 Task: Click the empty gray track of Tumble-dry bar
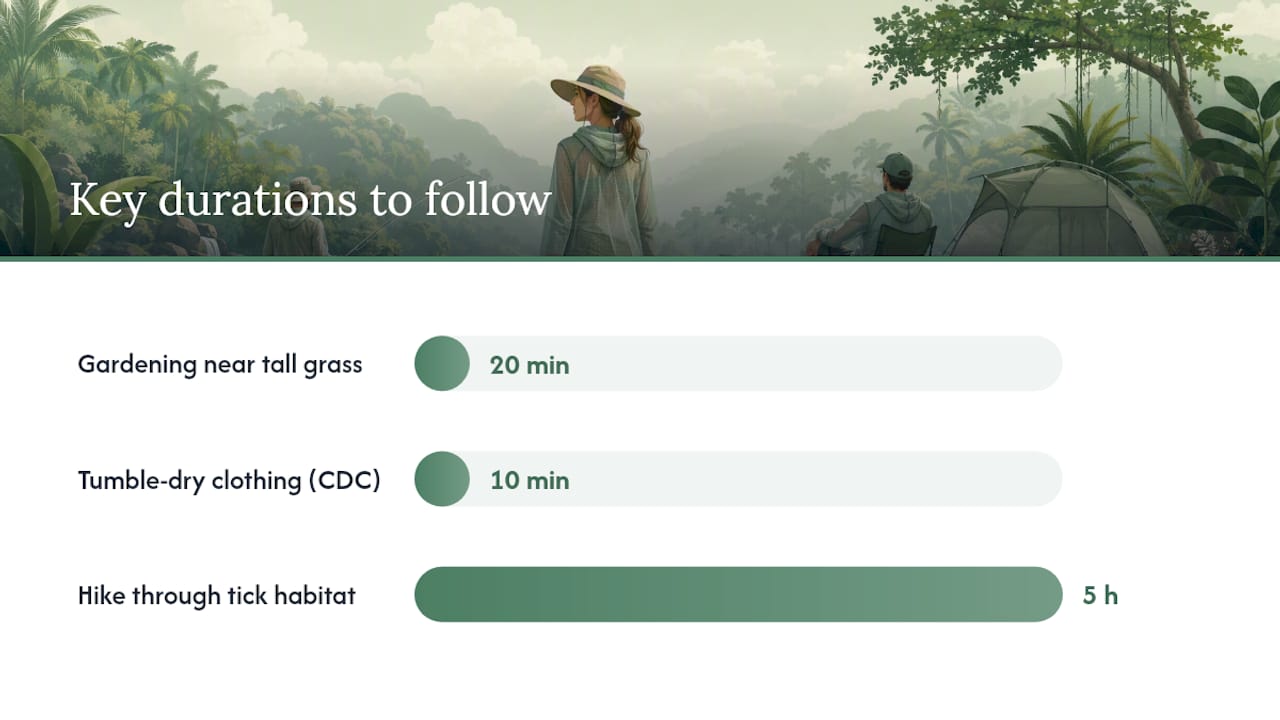point(815,479)
